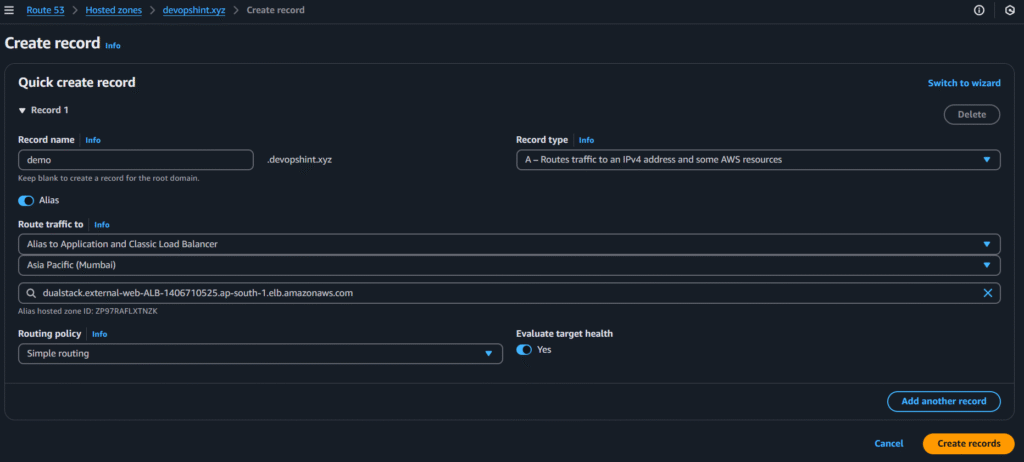1024x462 pixels.
Task: Click the Alias hosted zone ID text
Action: coord(88,311)
